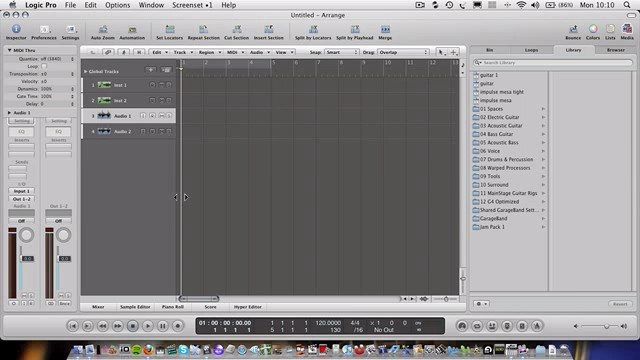Click the Insert Section icon
640x360 pixels.
click(x=269, y=29)
